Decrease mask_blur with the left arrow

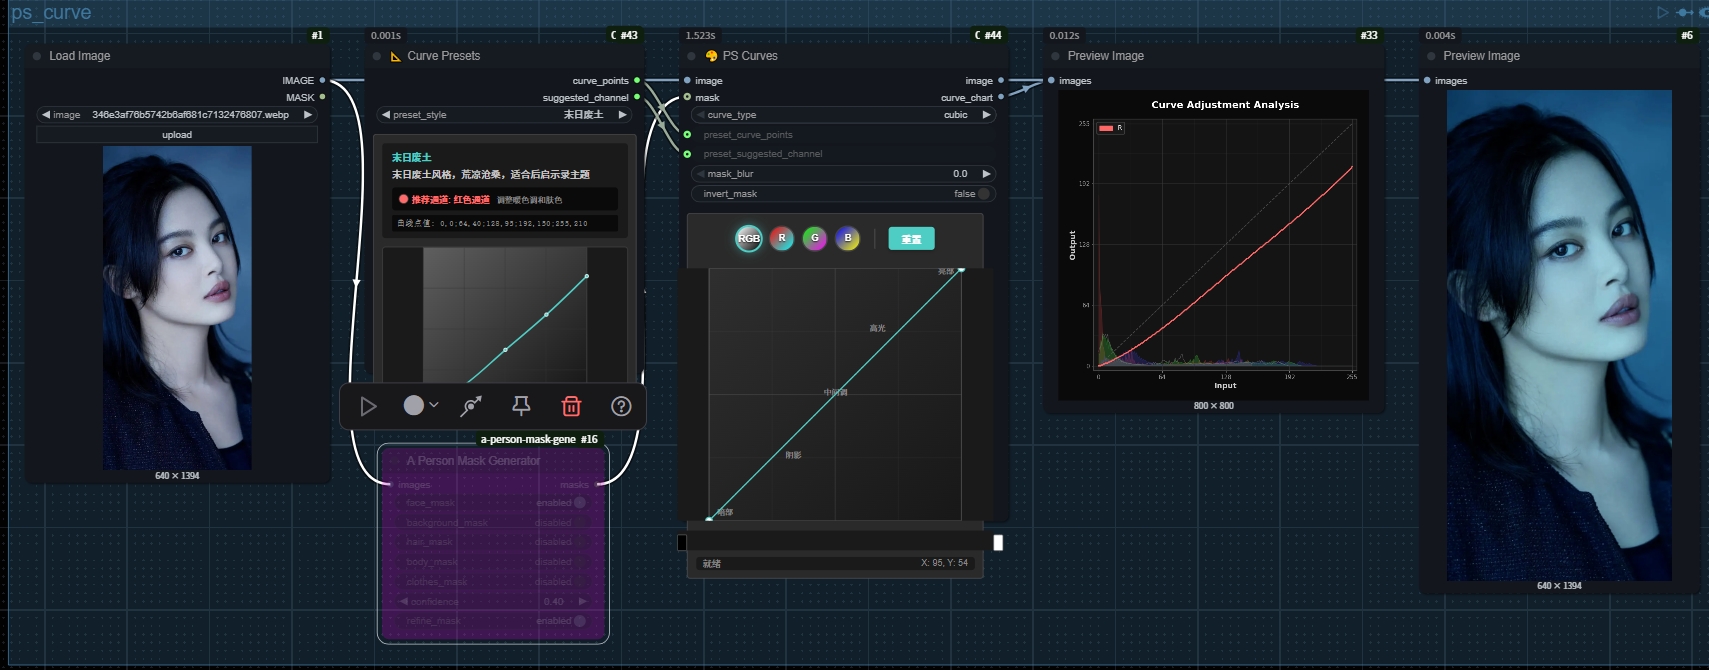tap(701, 174)
